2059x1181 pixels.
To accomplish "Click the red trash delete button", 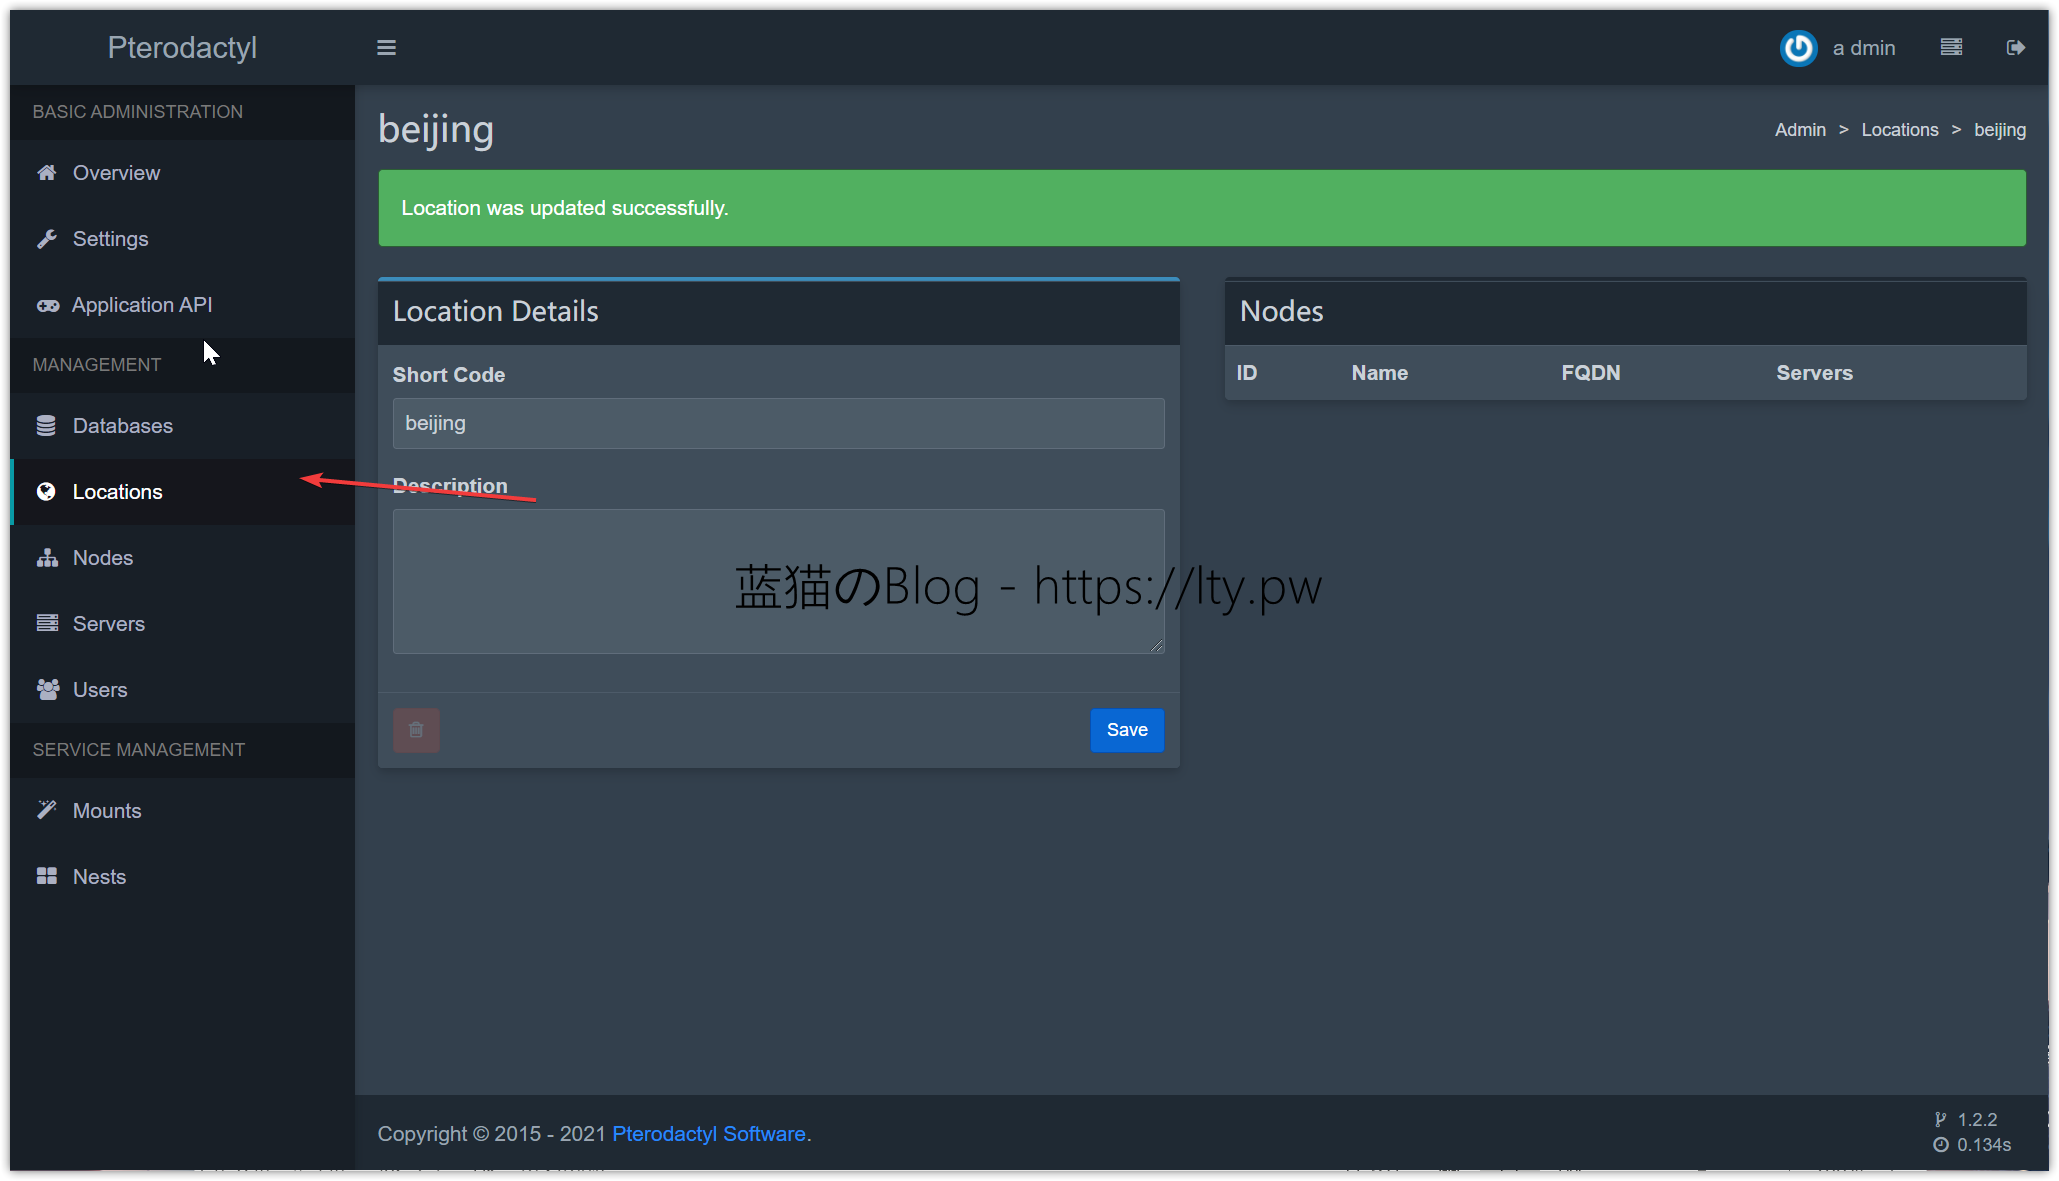I will point(416,730).
